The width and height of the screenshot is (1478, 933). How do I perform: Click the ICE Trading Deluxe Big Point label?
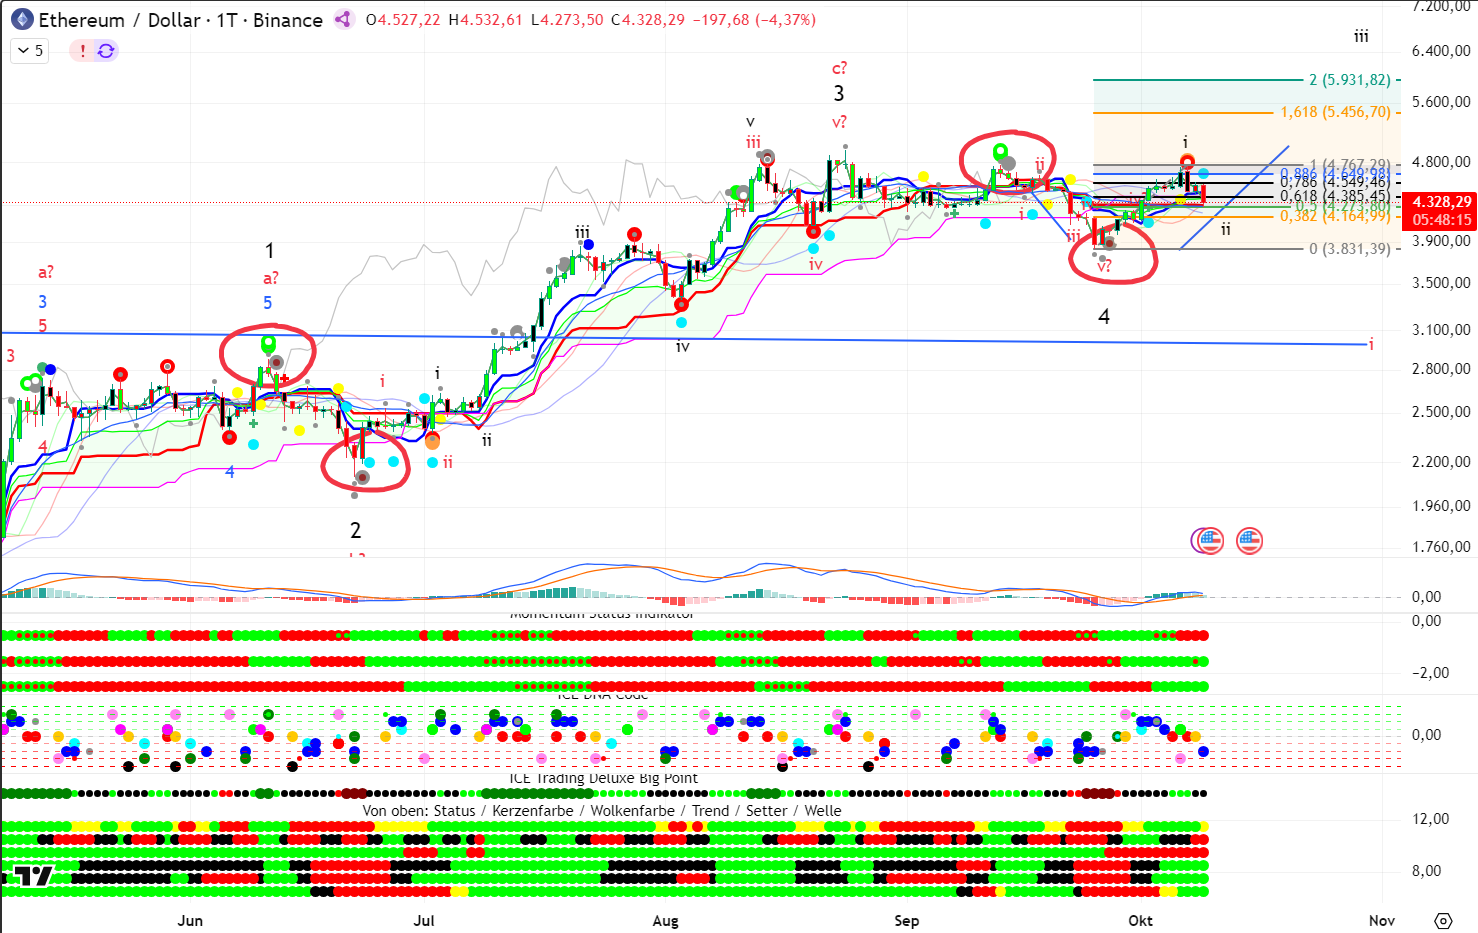[603, 778]
